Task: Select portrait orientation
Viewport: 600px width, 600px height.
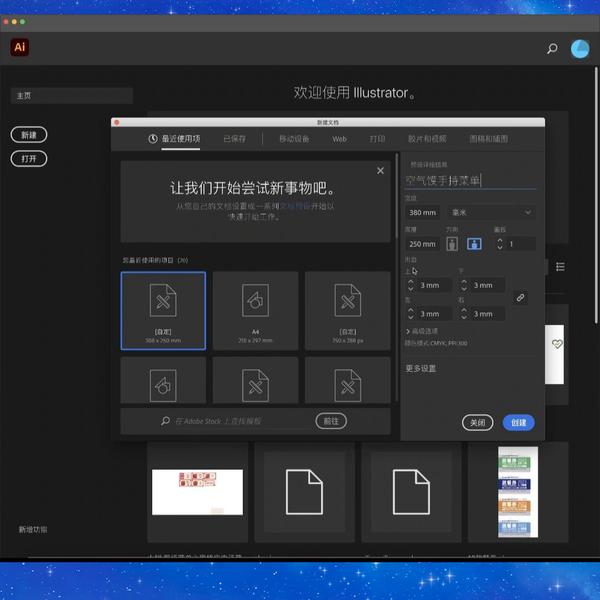Action: click(452, 244)
